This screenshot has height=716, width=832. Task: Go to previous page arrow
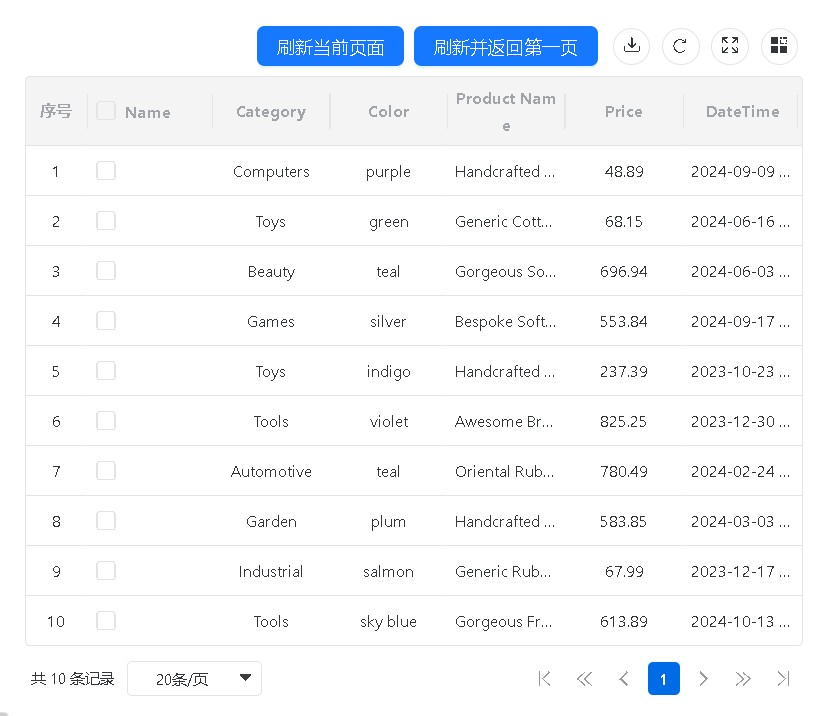click(x=624, y=679)
